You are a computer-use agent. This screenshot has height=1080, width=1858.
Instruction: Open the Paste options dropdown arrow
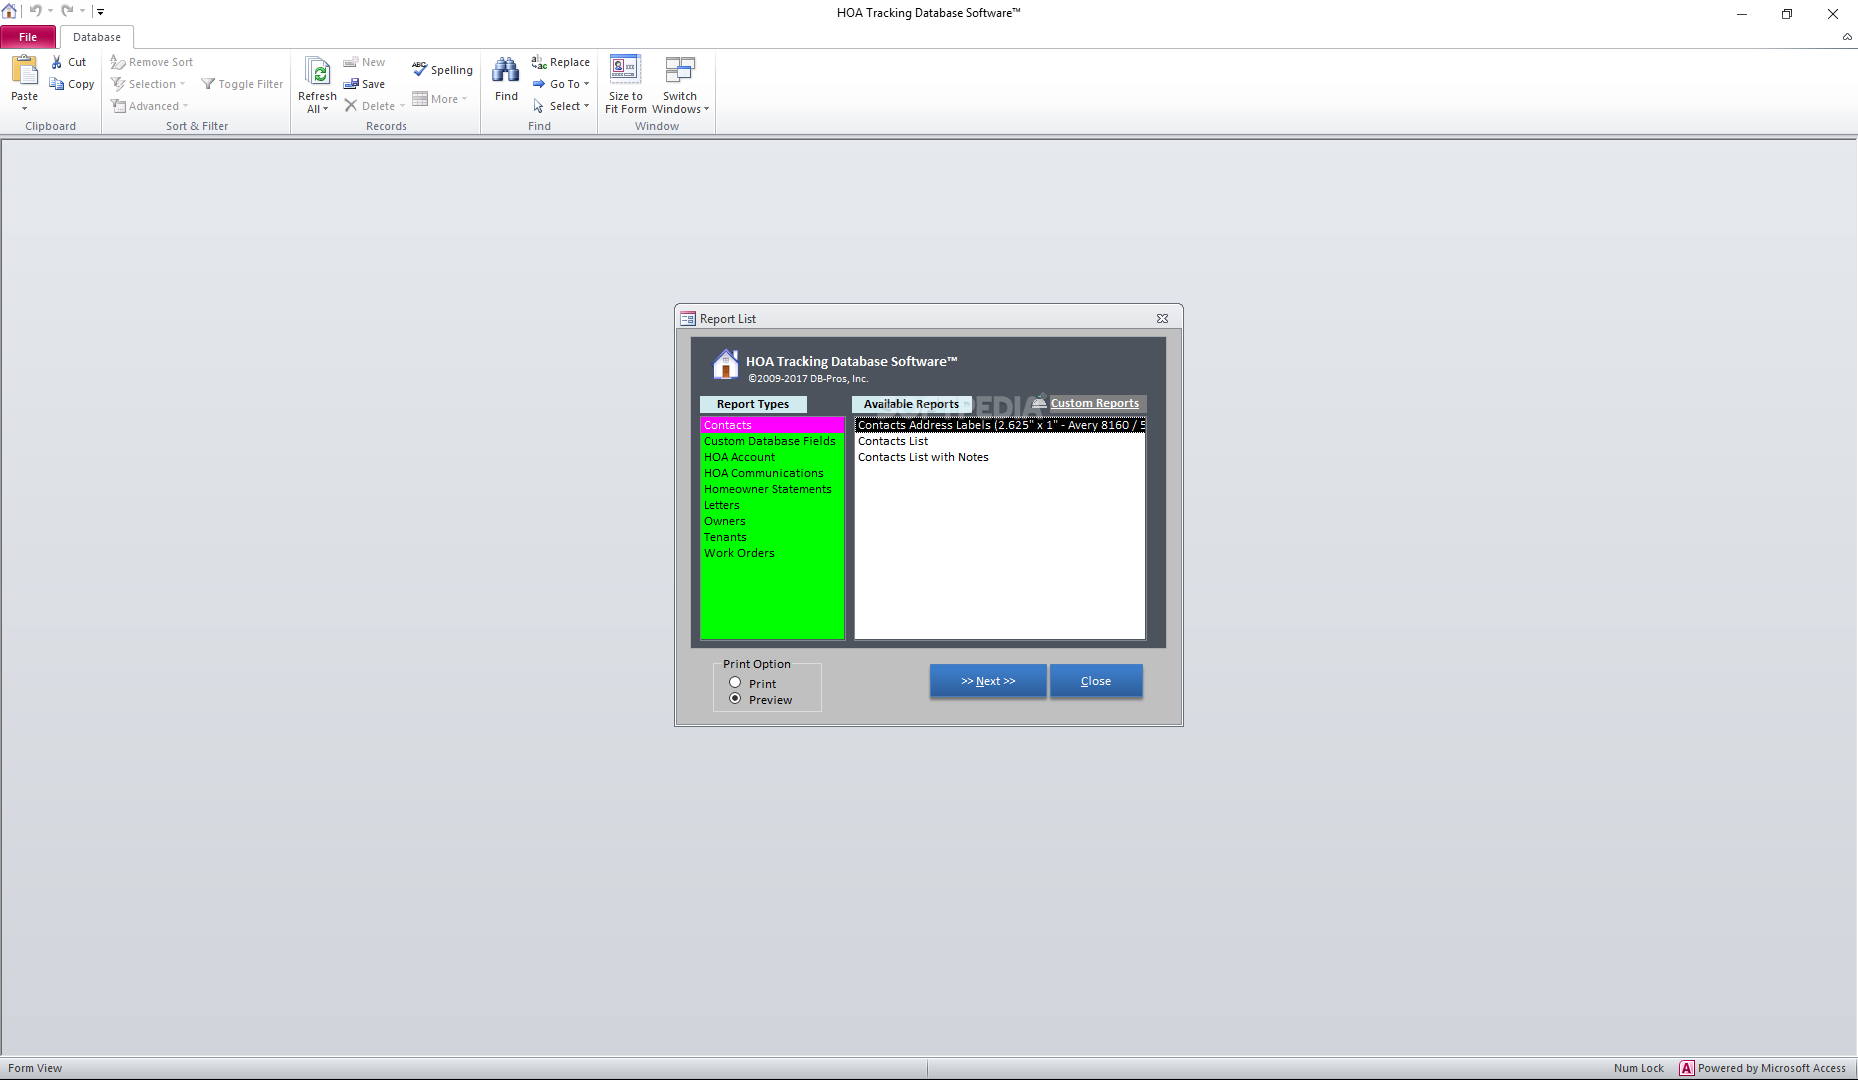(x=25, y=108)
